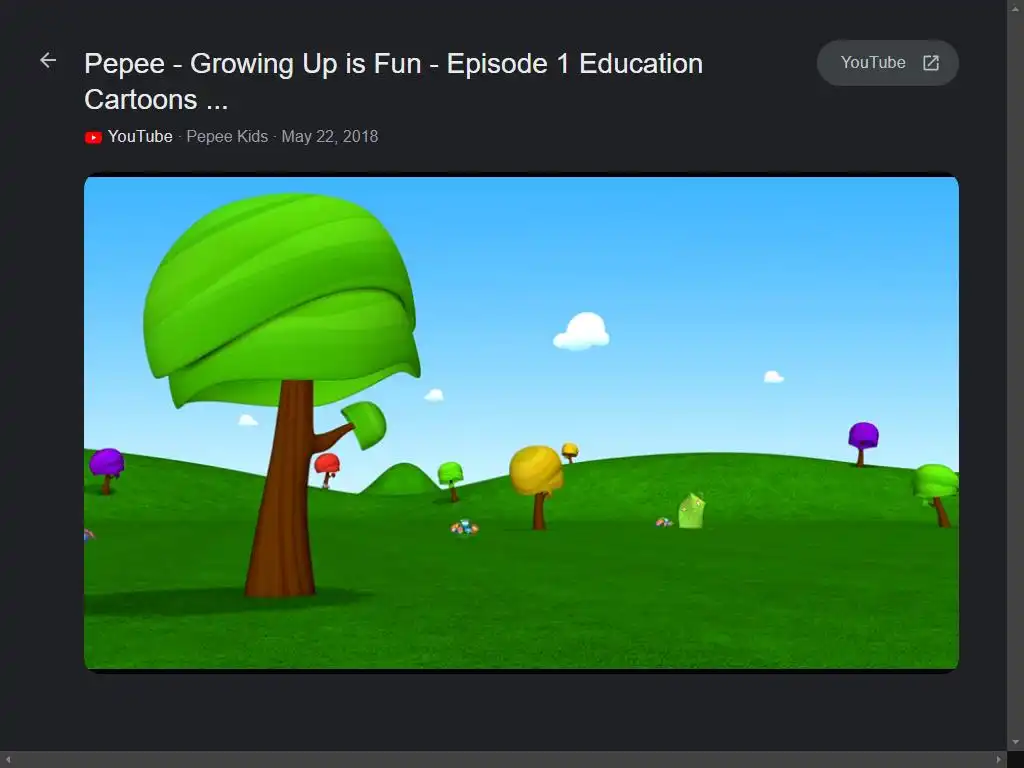Go back using the left arrow icon
Viewport: 1024px width, 768px height.
pos(48,61)
